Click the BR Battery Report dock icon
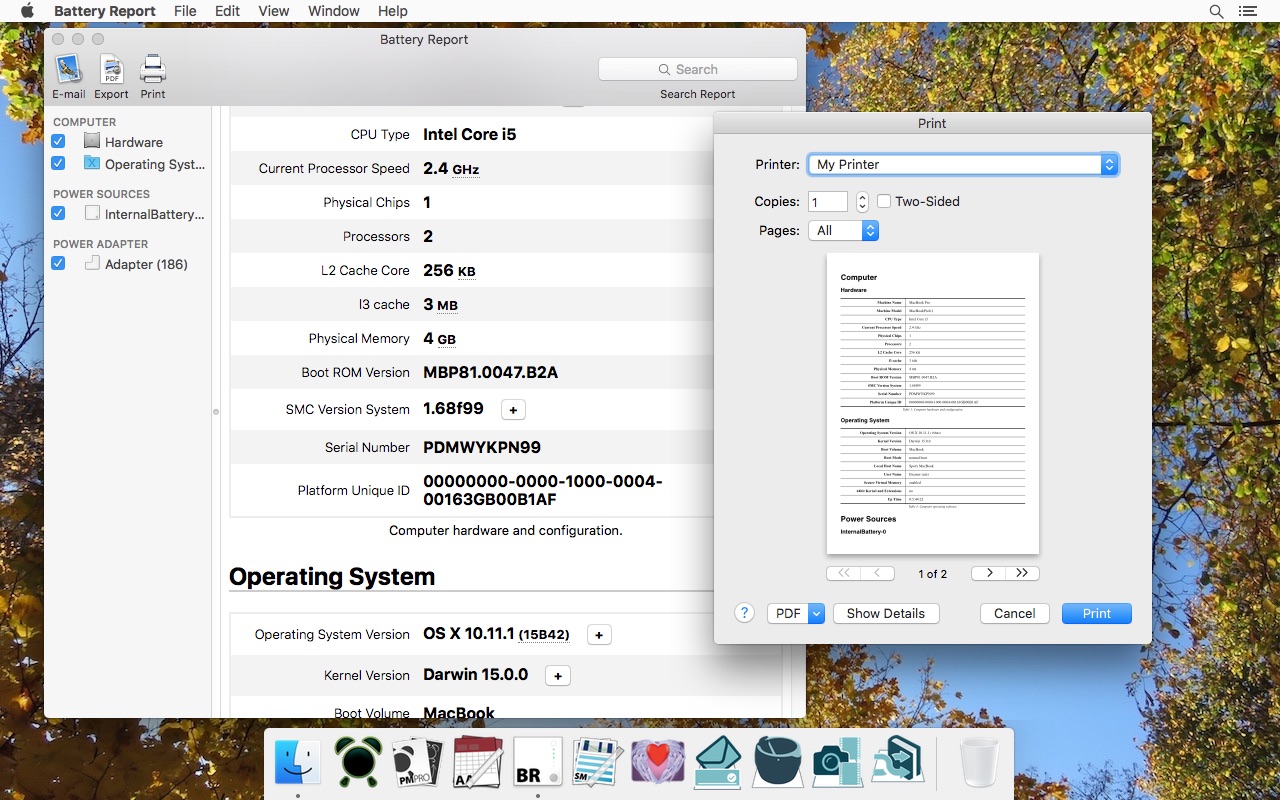This screenshot has height=800, width=1280. tap(537, 762)
